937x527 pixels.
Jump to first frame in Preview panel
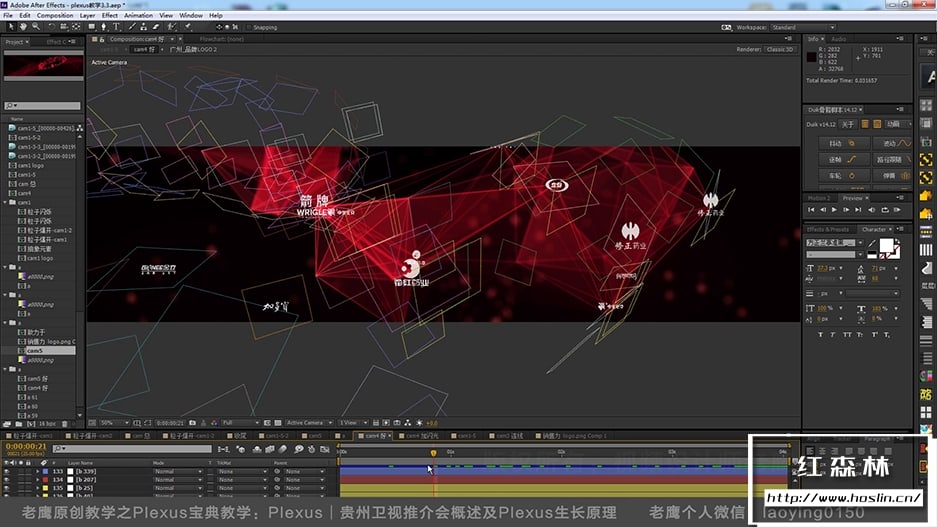pyautogui.click(x=811, y=210)
